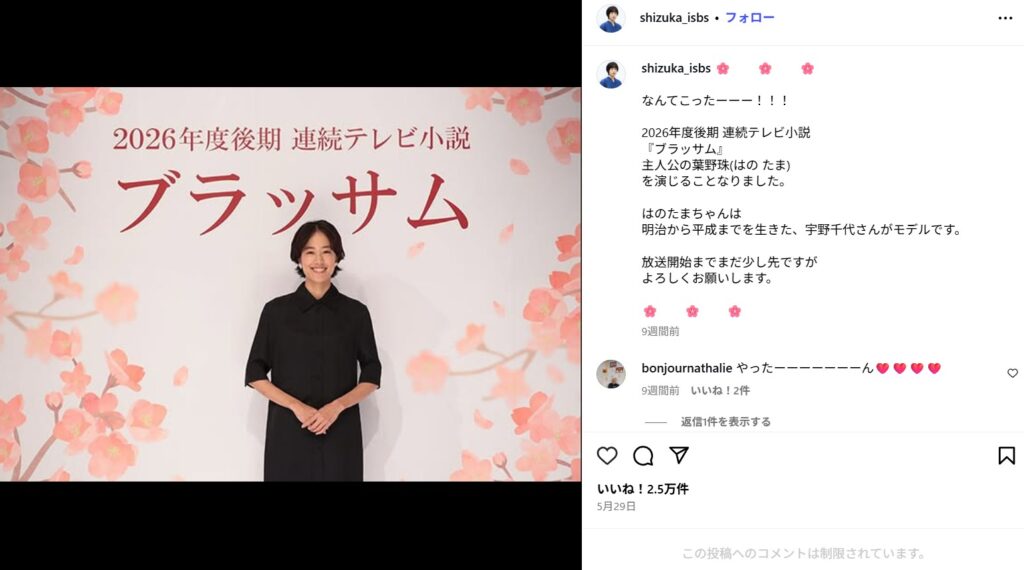Screen dimensions: 1024x570
Task: Click the caption avatar next to shizuka_isbs
Action: click(x=611, y=74)
